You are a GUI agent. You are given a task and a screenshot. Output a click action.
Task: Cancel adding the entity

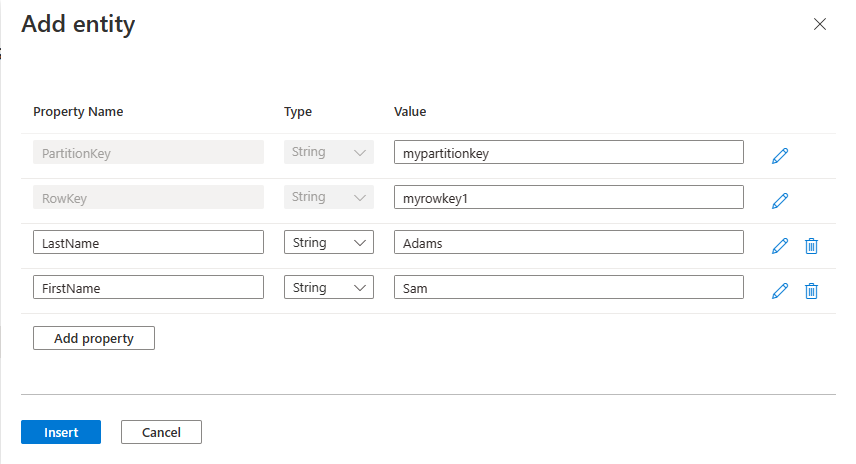(x=161, y=432)
